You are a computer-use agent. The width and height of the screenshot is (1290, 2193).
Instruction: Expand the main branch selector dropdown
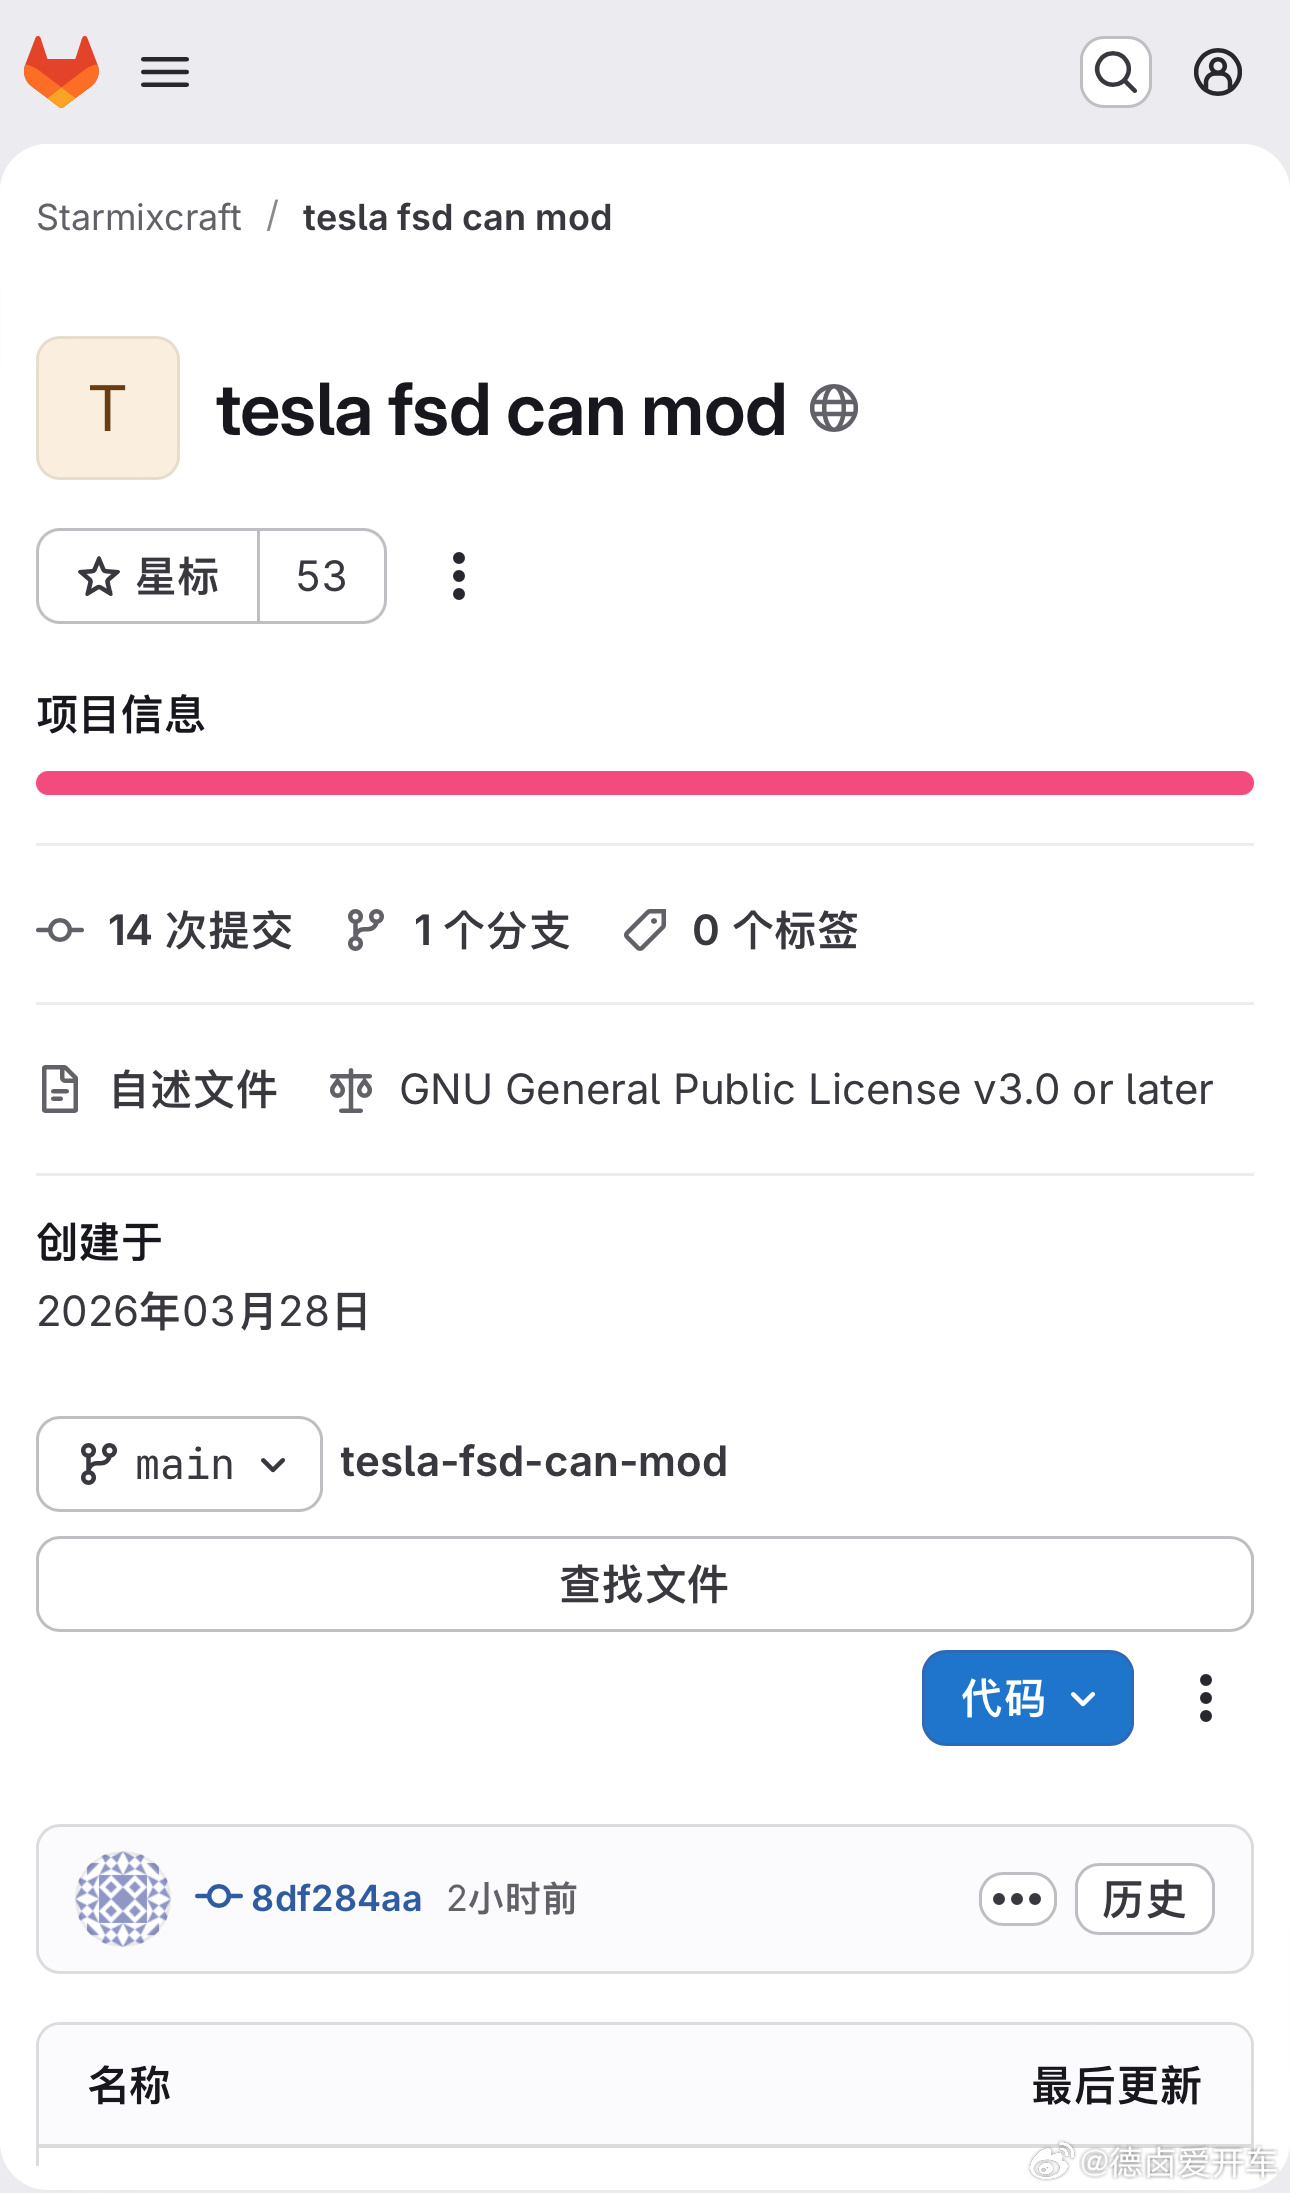click(x=180, y=1464)
